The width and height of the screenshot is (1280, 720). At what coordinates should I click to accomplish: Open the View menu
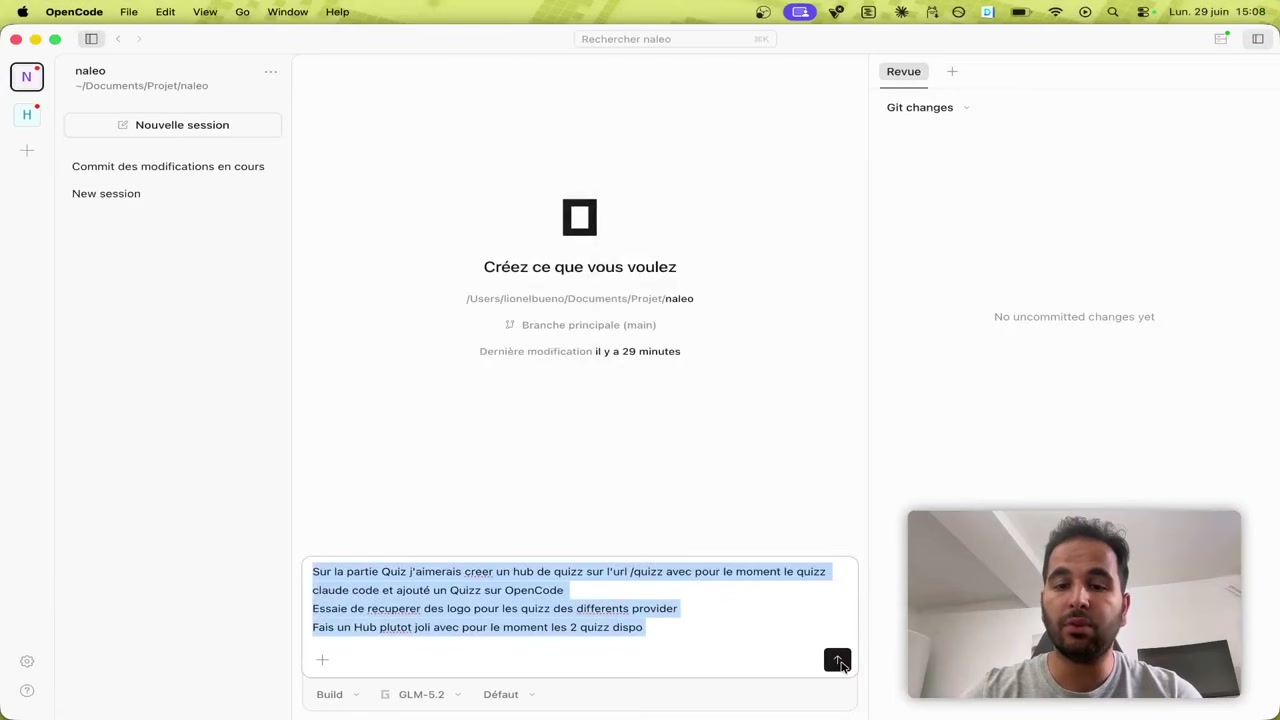tap(205, 12)
